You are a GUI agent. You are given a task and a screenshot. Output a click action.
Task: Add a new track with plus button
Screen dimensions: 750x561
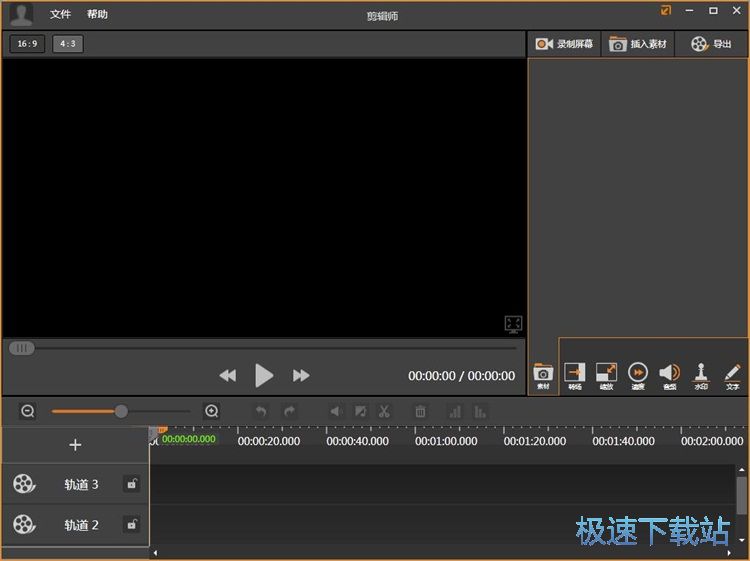pos(75,445)
